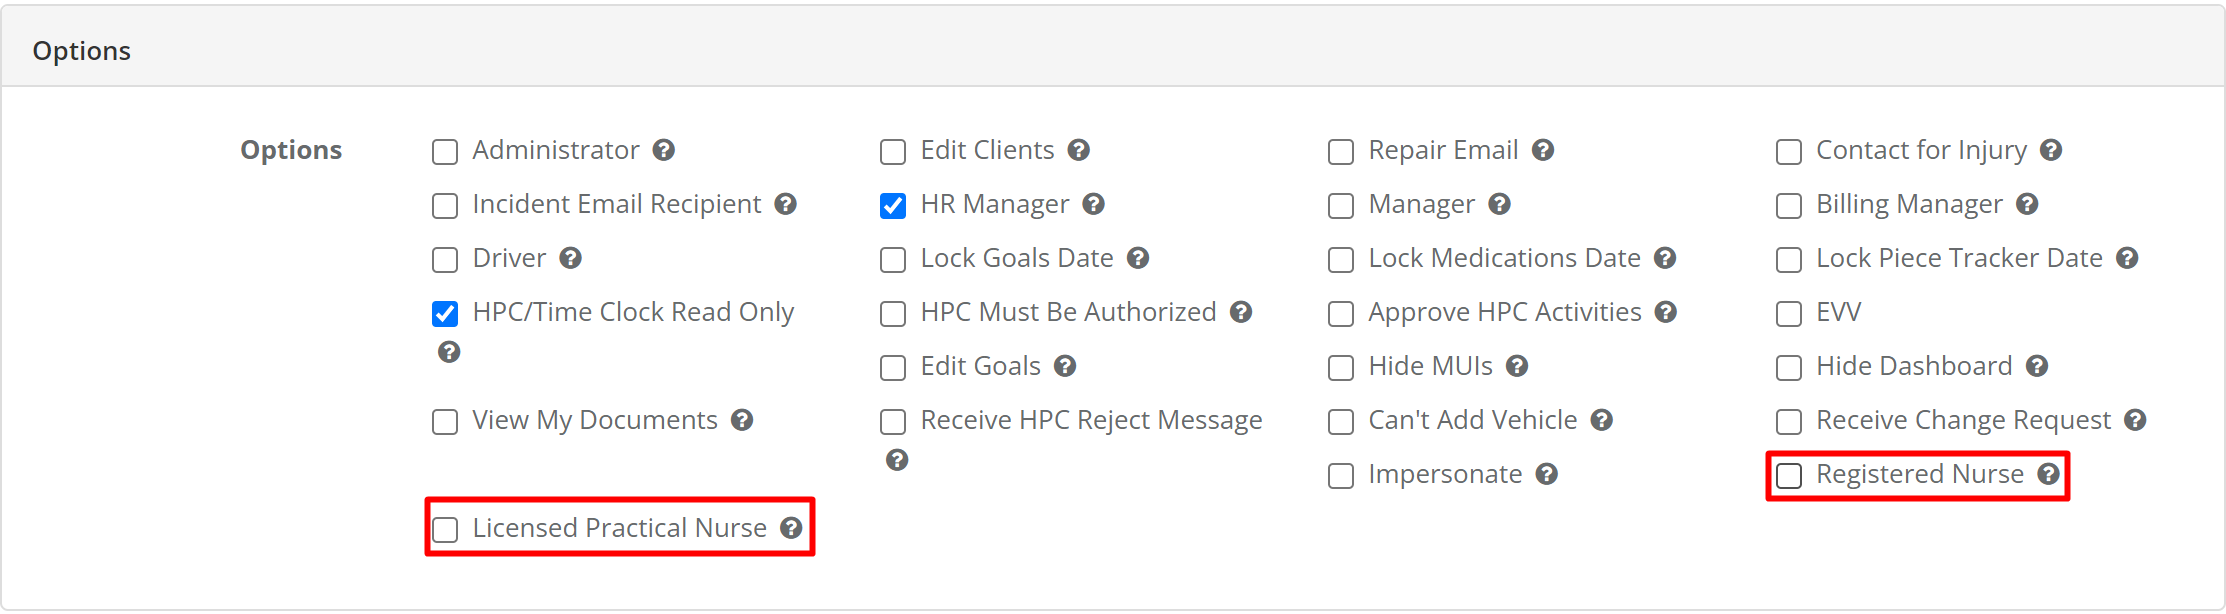Click the question mark next to Edit Clients
The height and width of the screenshot is (614, 2226).
[x=1079, y=151]
